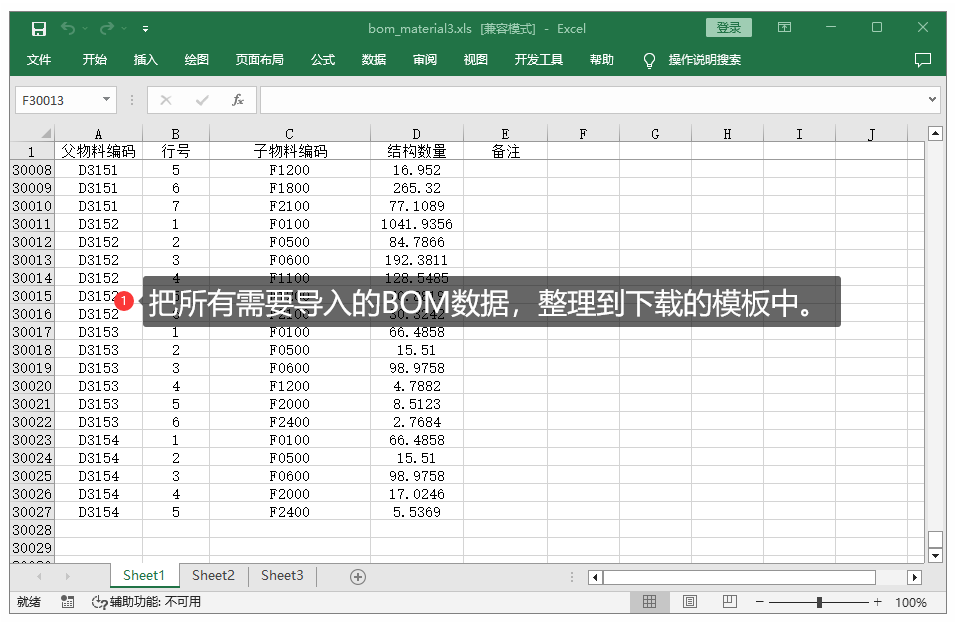The width and height of the screenshot is (956, 625).
Task: Switch to the 插入 ribbon tab
Action: tap(146, 60)
